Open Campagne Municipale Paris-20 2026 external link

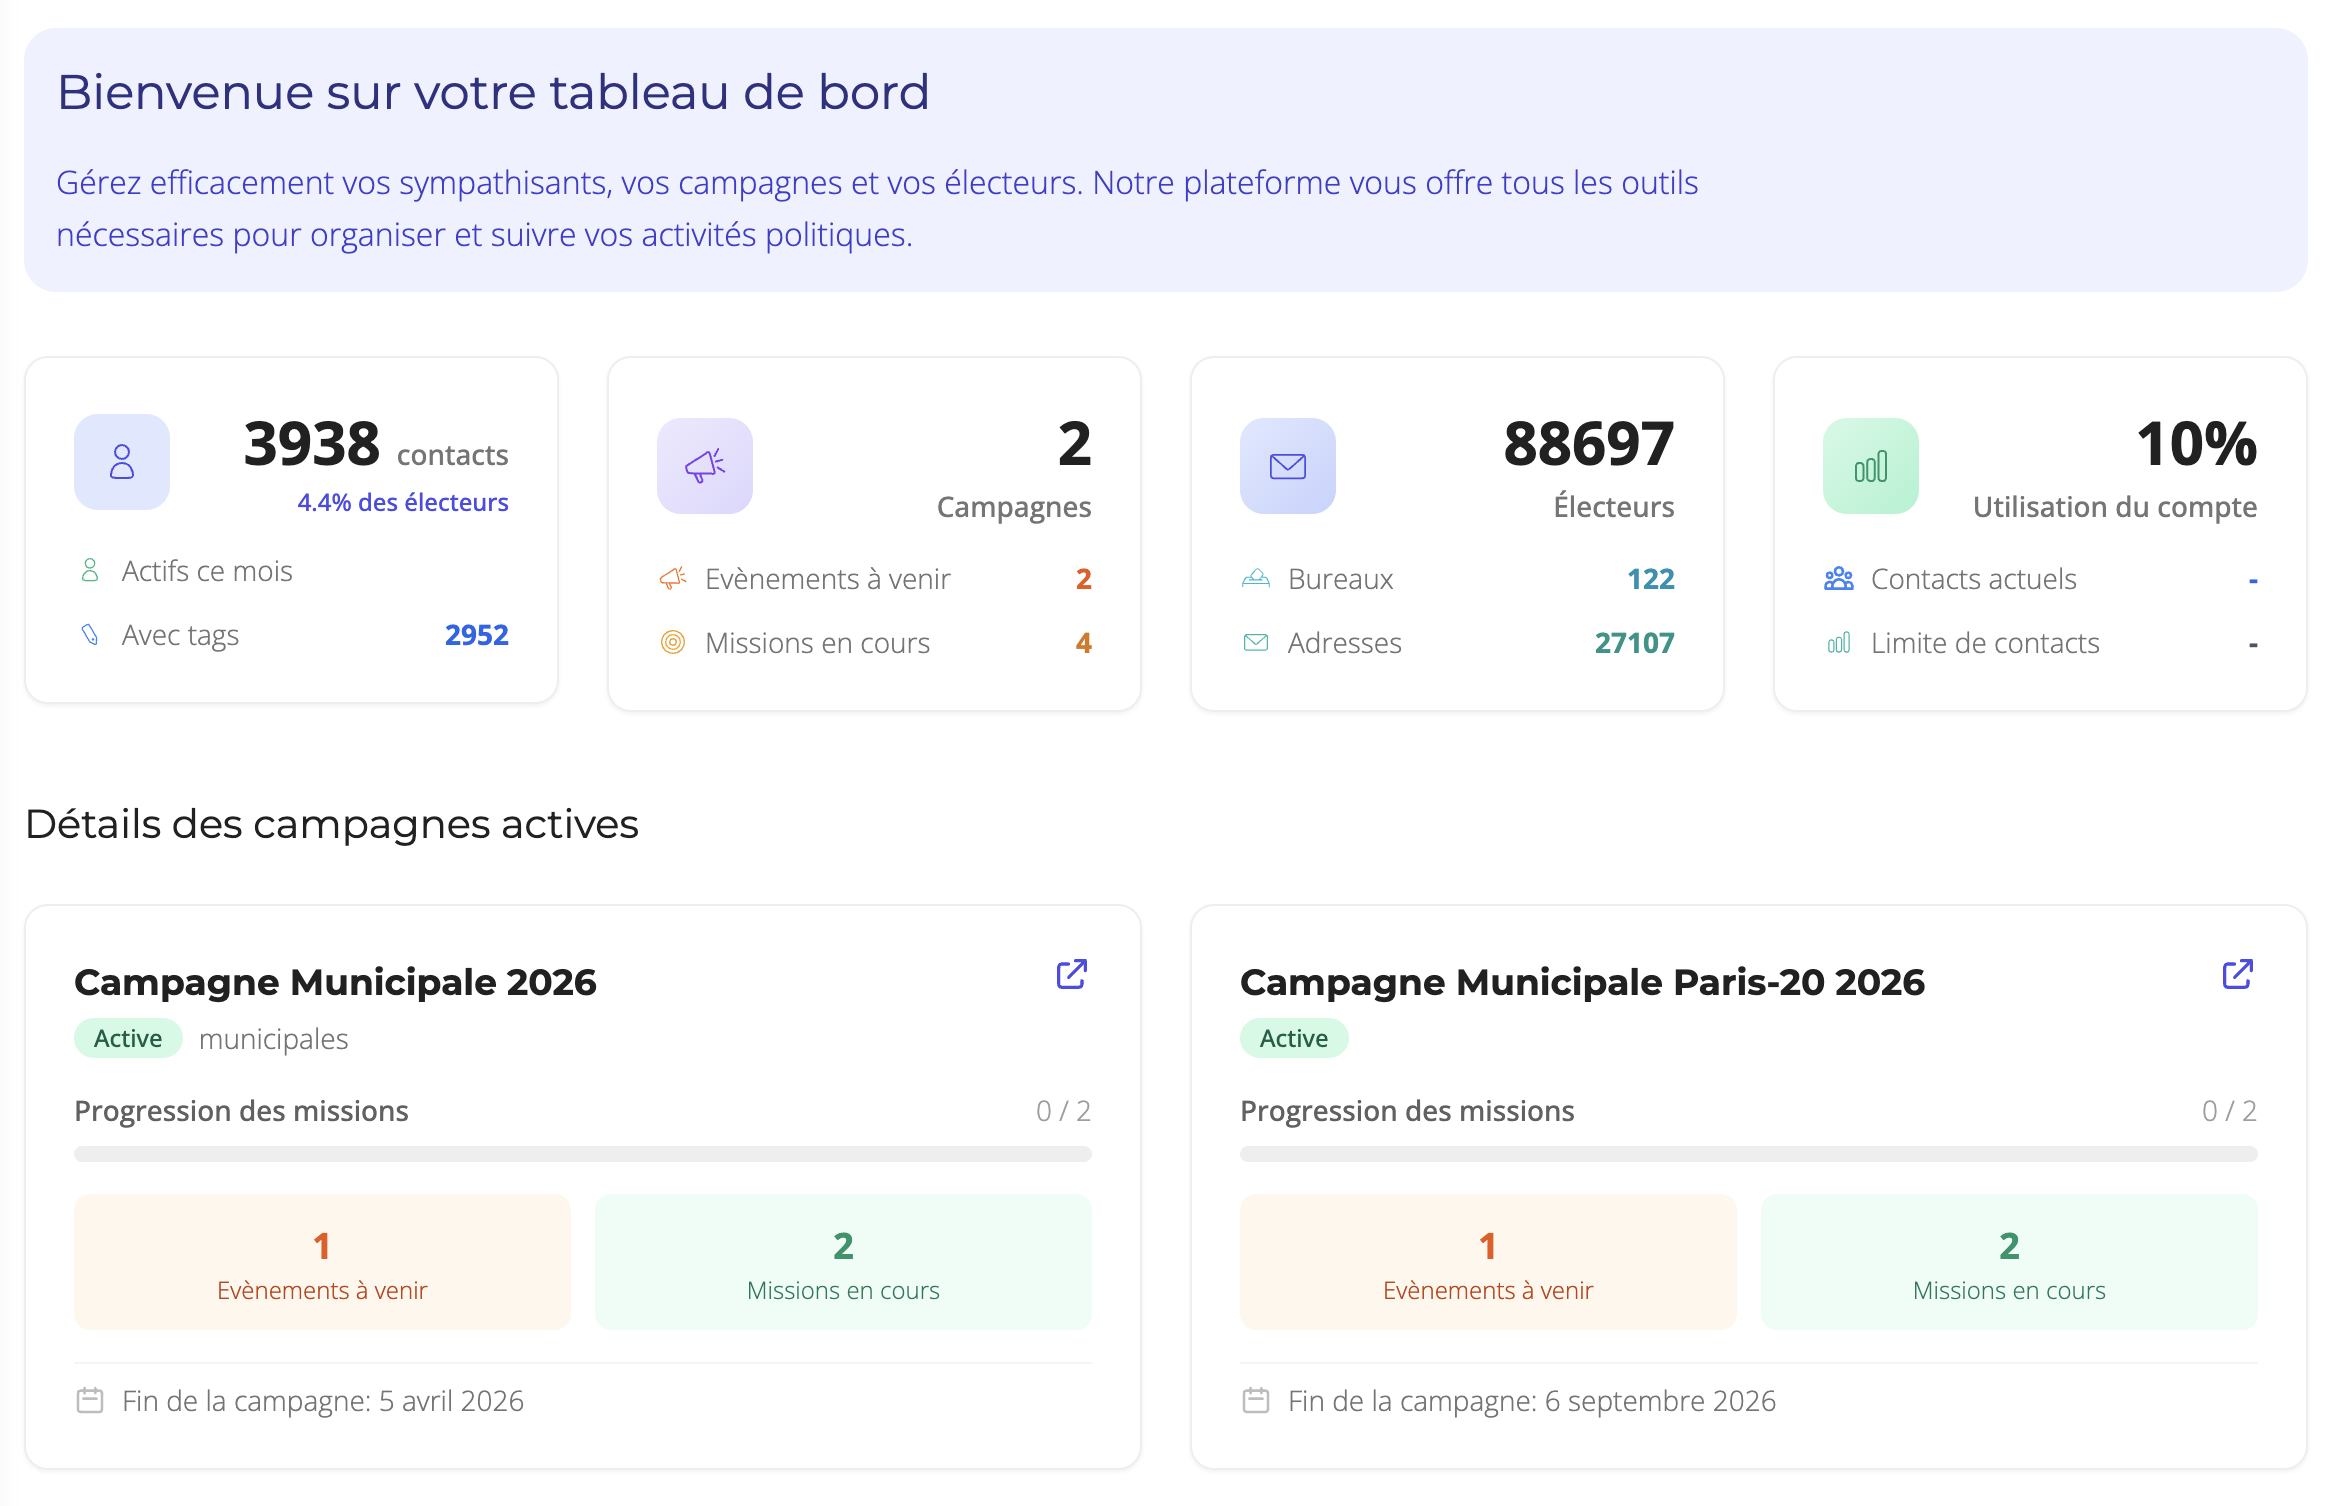(x=2236, y=974)
